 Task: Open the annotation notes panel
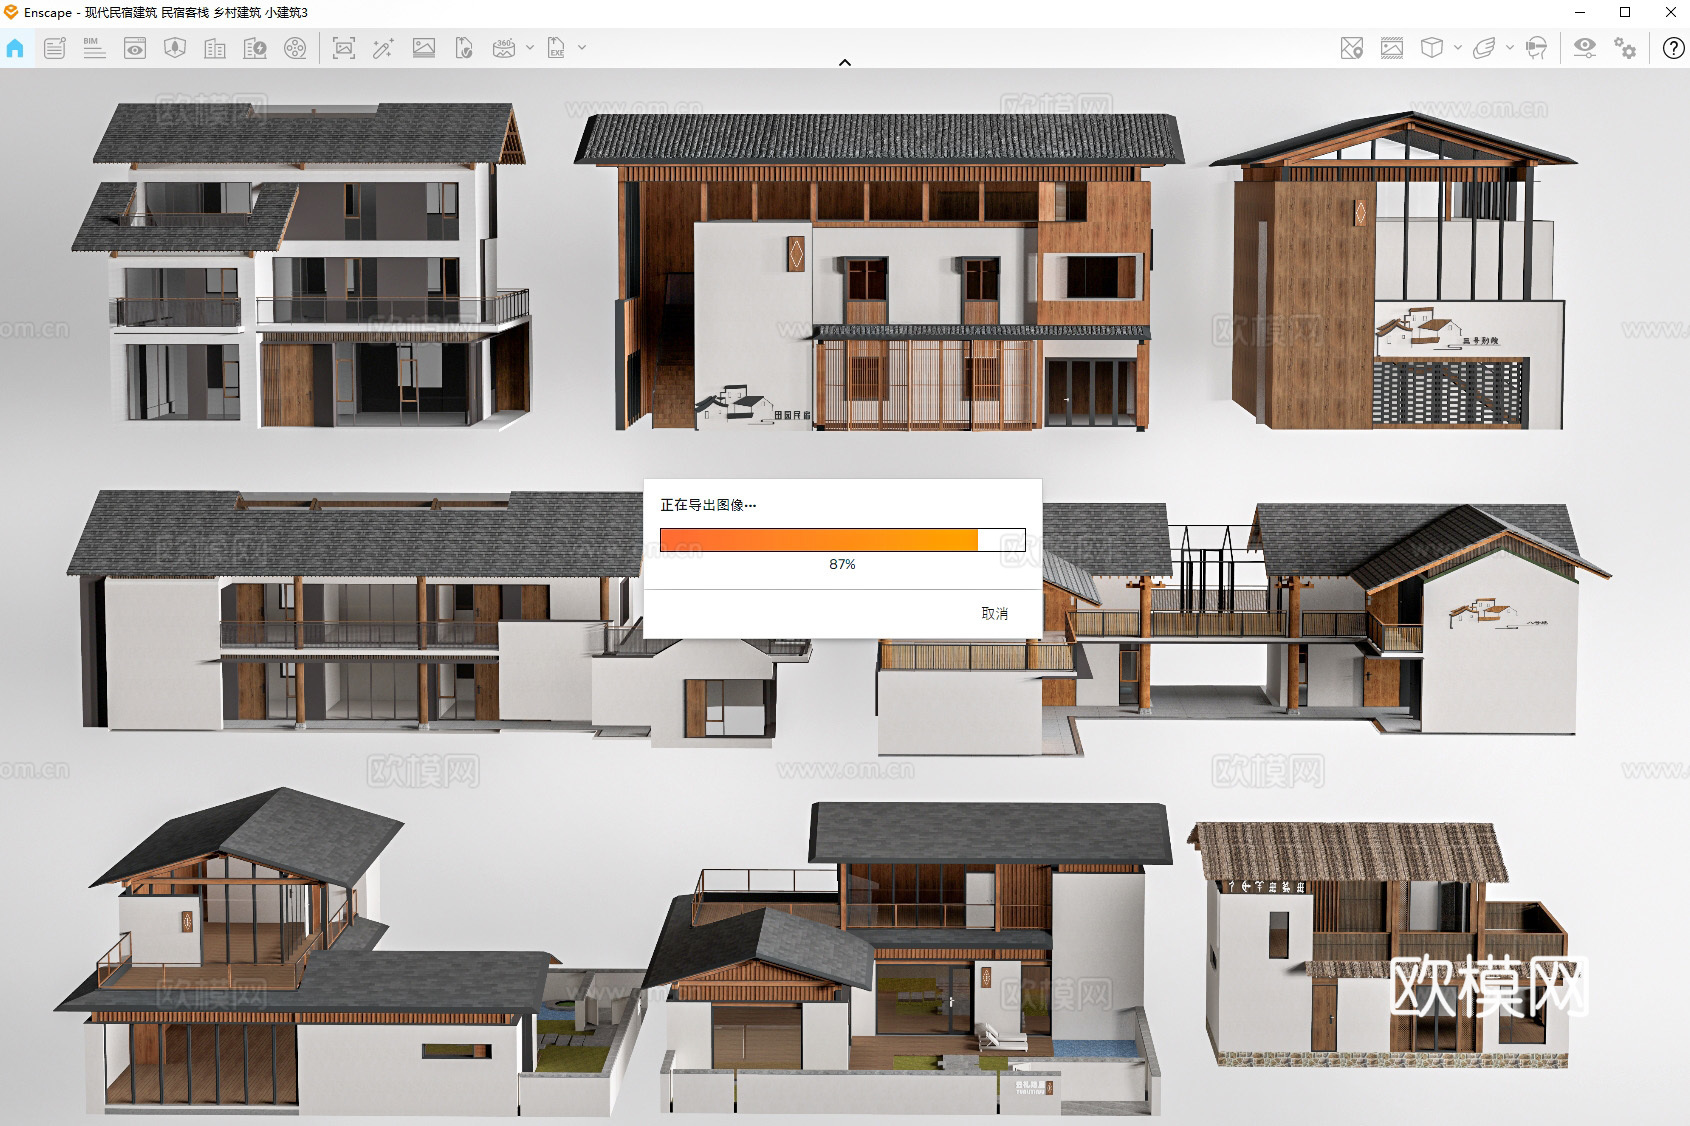tap(55, 48)
